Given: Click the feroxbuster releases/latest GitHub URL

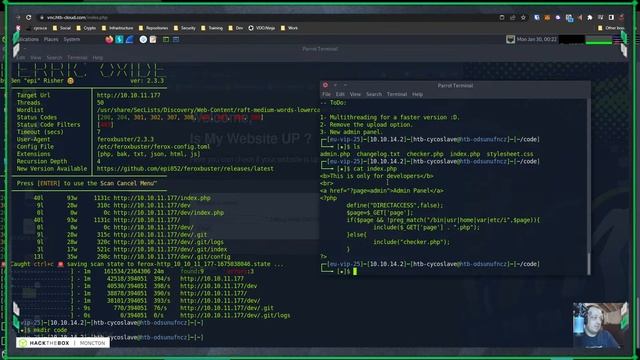Looking at the screenshot, I should (185, 169).
